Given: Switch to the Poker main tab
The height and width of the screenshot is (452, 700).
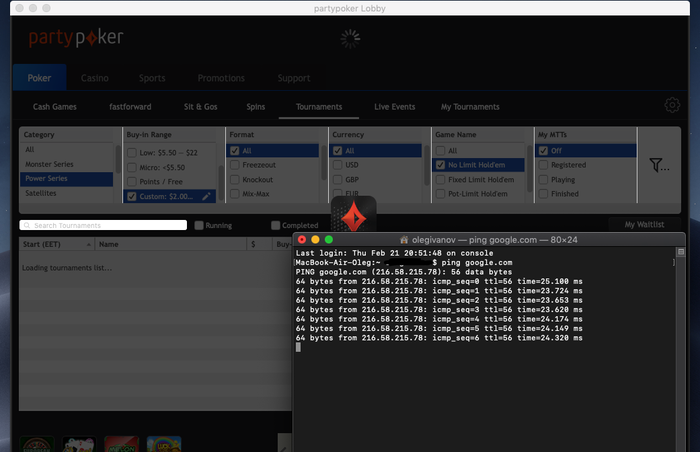Looking at the screenshot, I should pyautogui.click(x=39, y=78).
